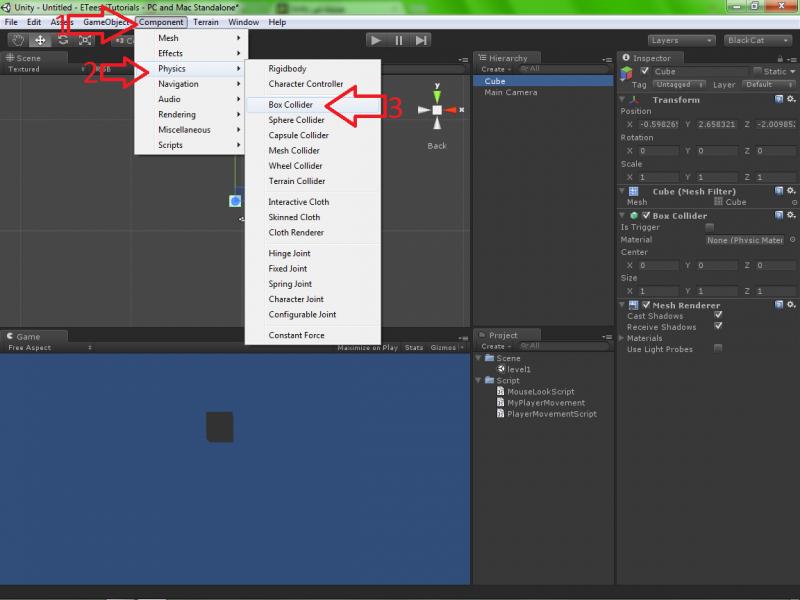
Task: Select level1 scene asset
Action: 519,369
